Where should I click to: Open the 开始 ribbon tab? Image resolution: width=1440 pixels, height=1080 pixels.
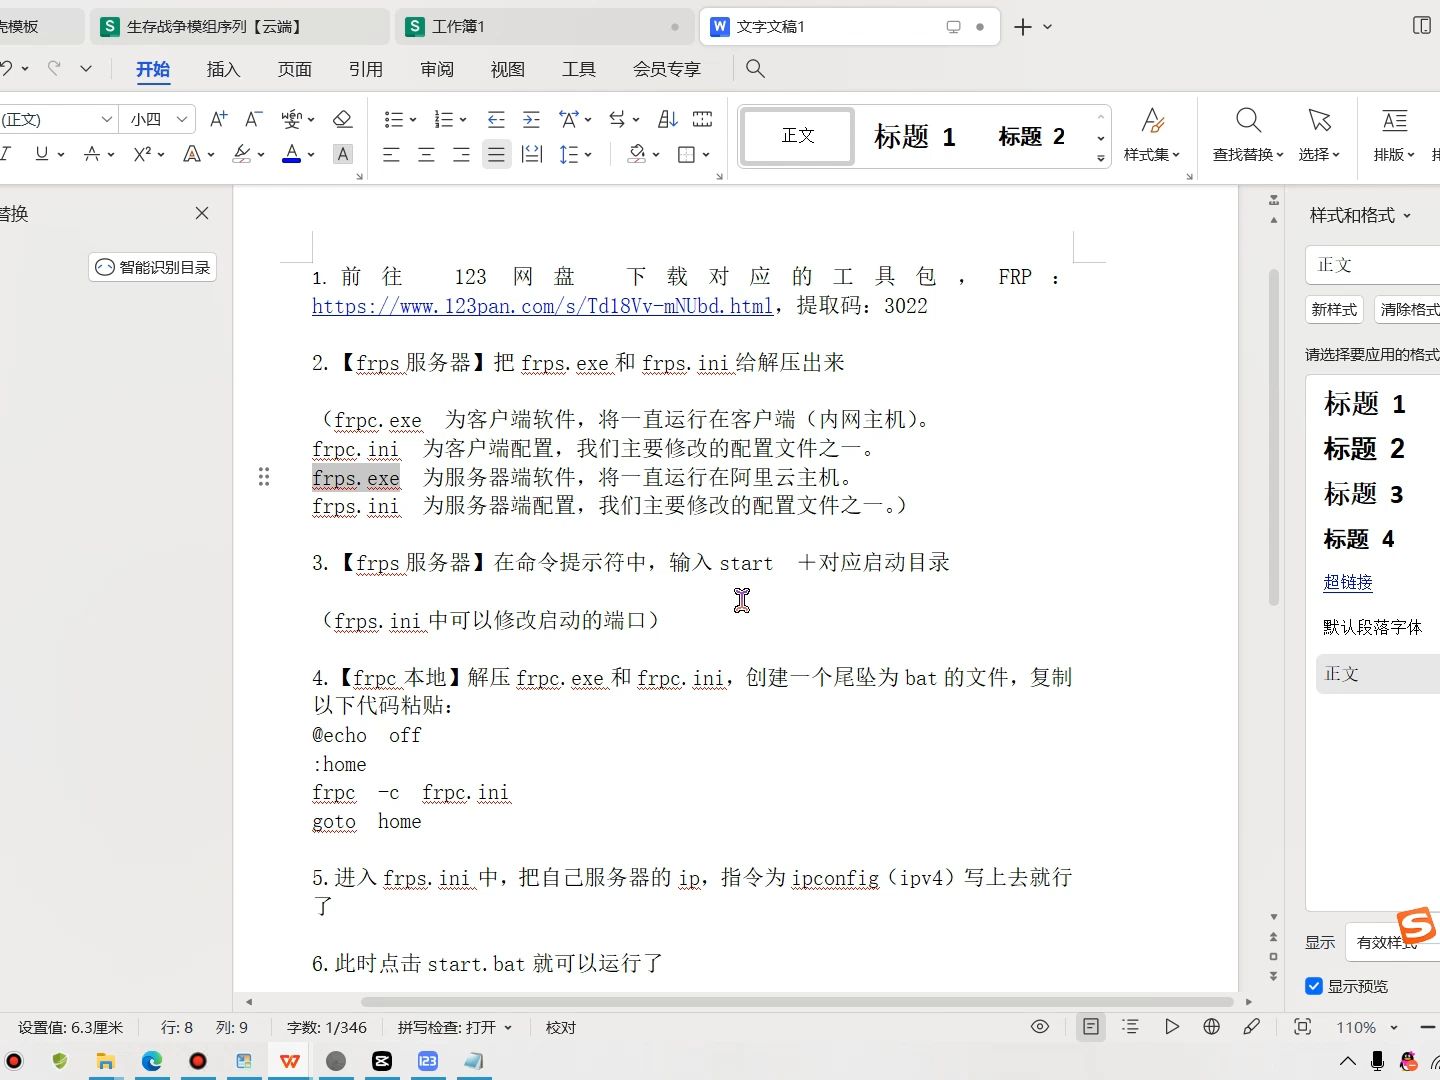pos(153,69)
